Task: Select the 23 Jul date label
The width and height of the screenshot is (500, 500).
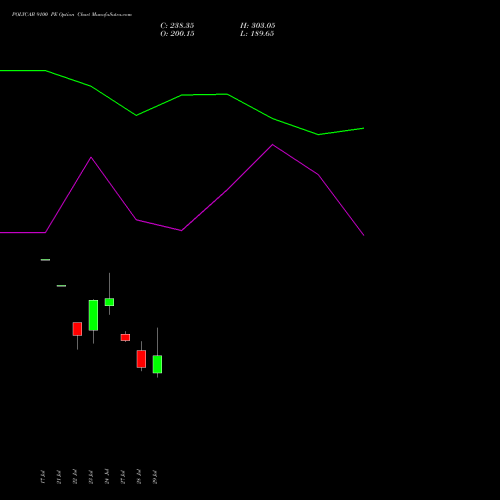Action: 90,477
